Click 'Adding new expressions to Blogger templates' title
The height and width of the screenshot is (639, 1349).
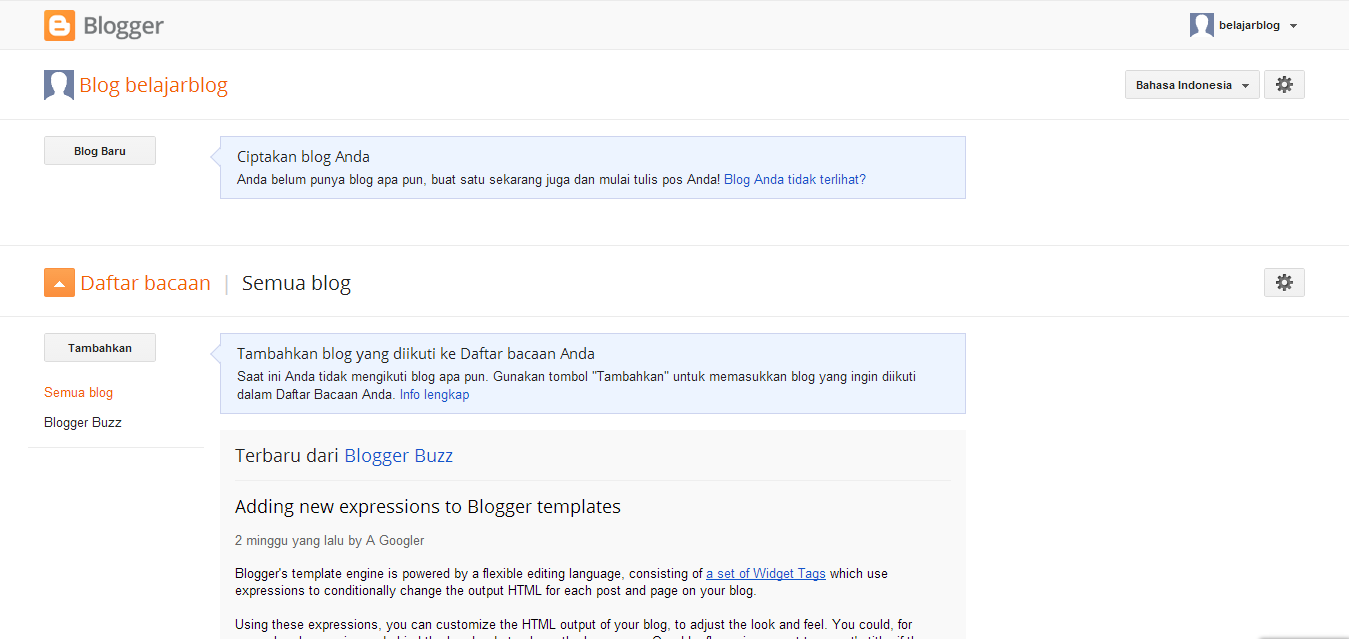pyautogui.click(x=428, y=507)
